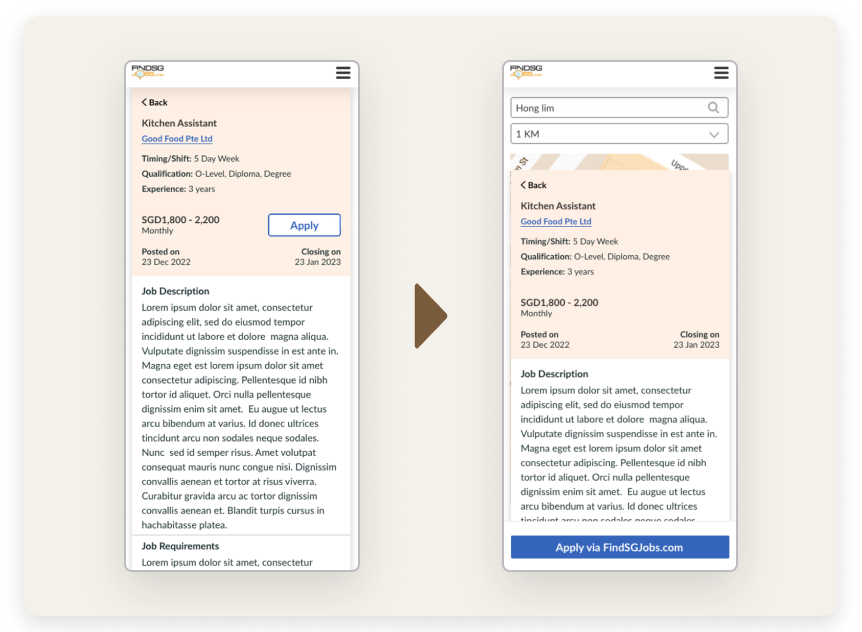The image size is (862, 632).
Task: Click search magnifier icon in Hong lim field
Action: tap(713, 108)
